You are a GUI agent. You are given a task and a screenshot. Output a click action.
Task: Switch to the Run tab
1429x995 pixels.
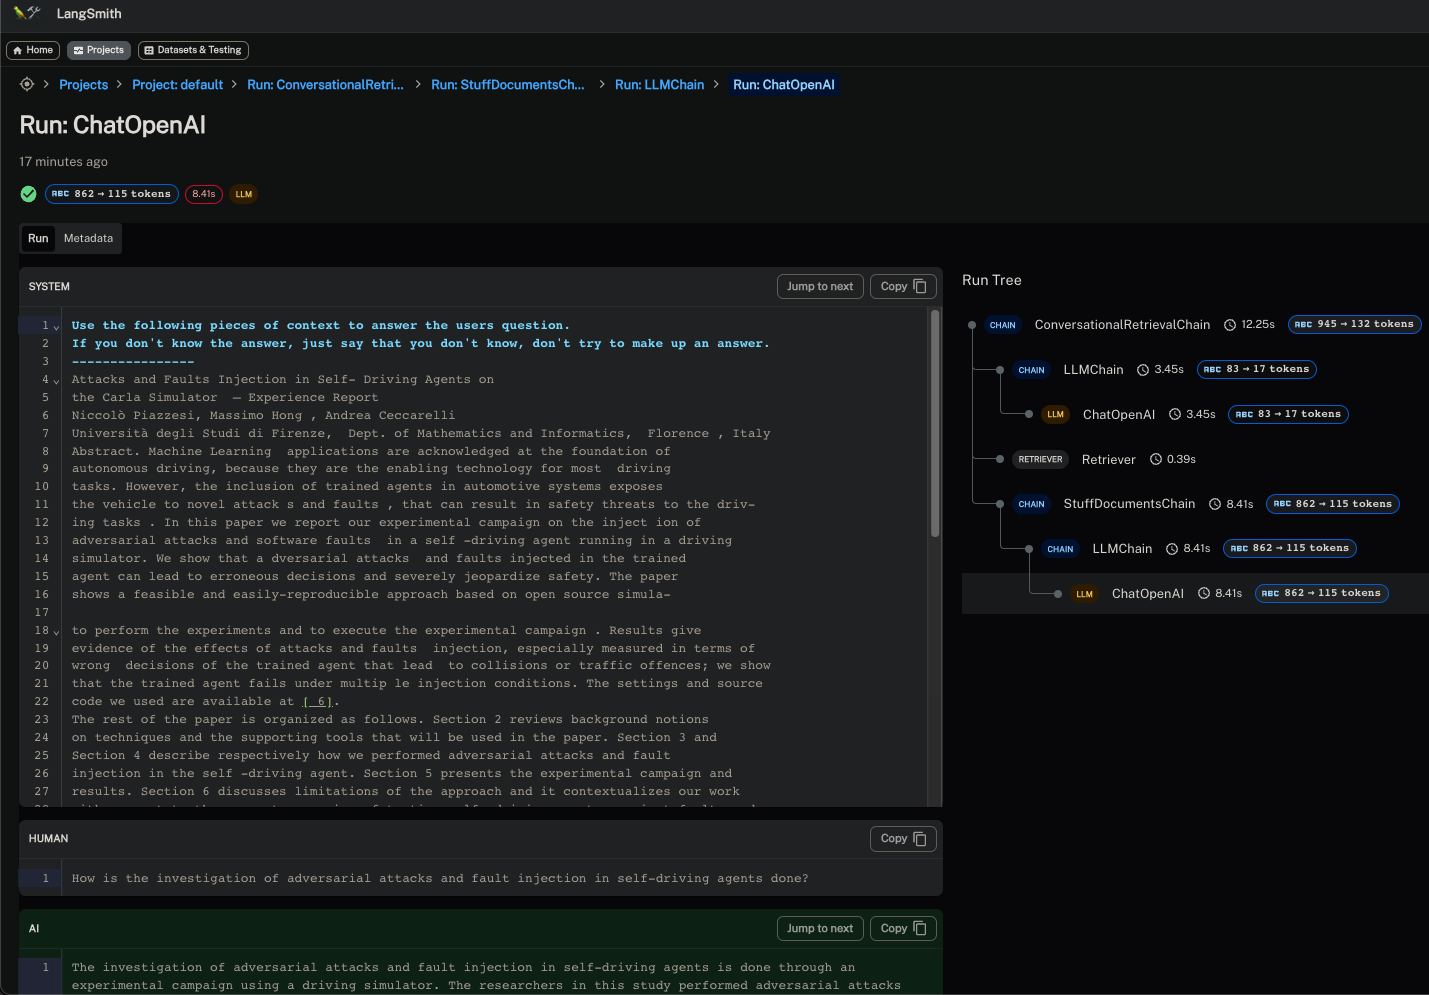click(x=38, y=238)
